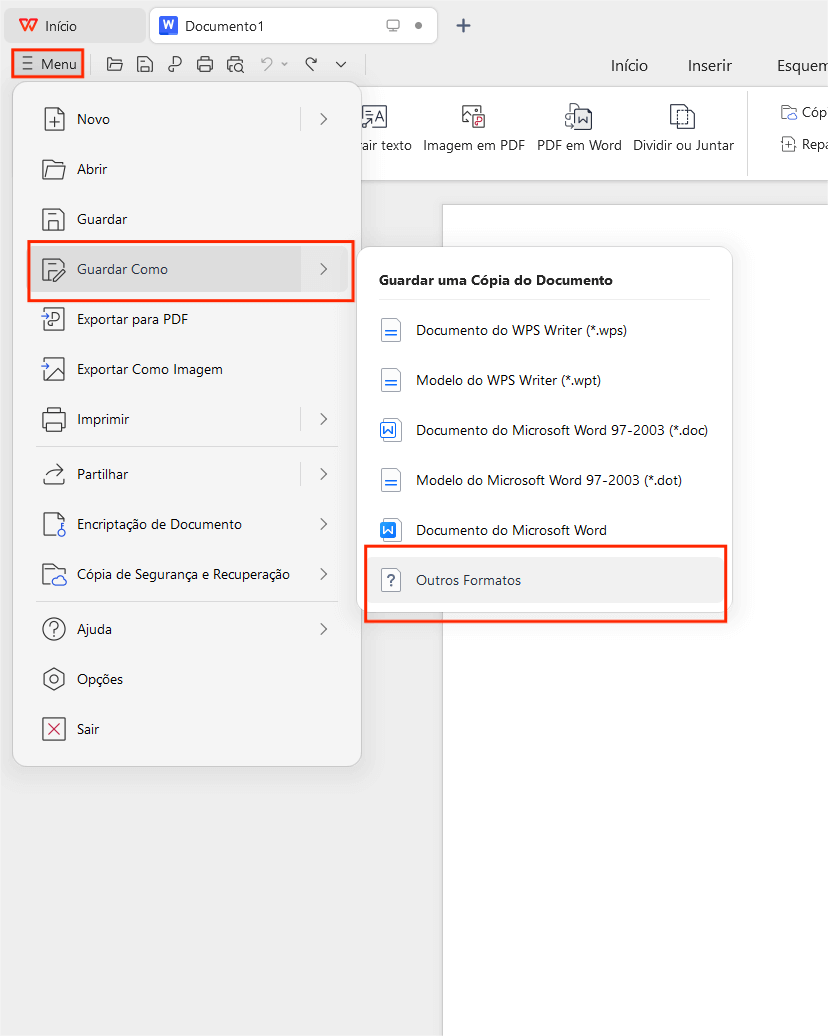Image resolution: width=828 pixels, height=1036 pixels.
Task: Click the undo arrow icon
Action: pyautogui.click(x=266, y=63)
